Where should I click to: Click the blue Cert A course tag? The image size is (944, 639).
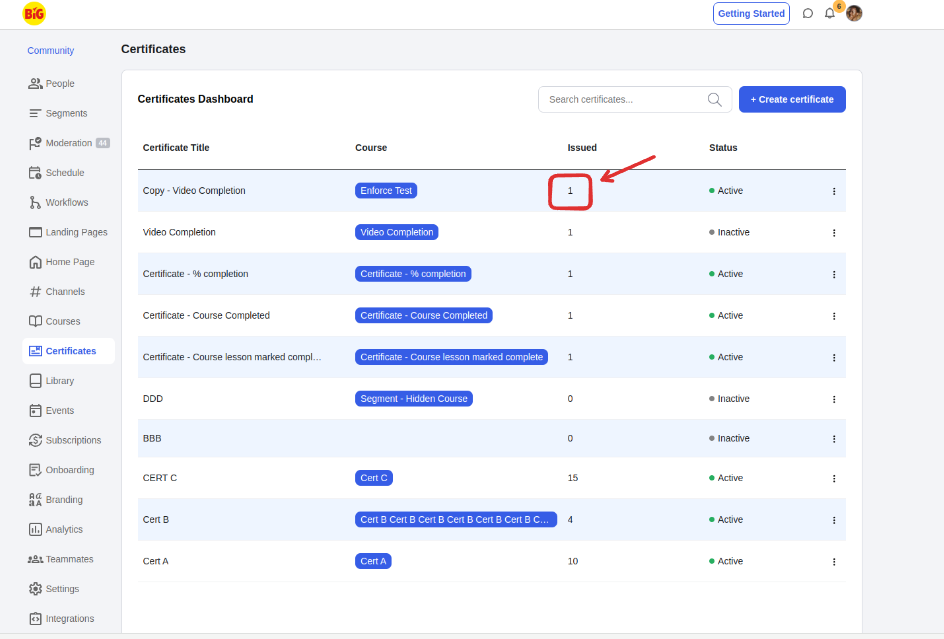click(373, 561)
